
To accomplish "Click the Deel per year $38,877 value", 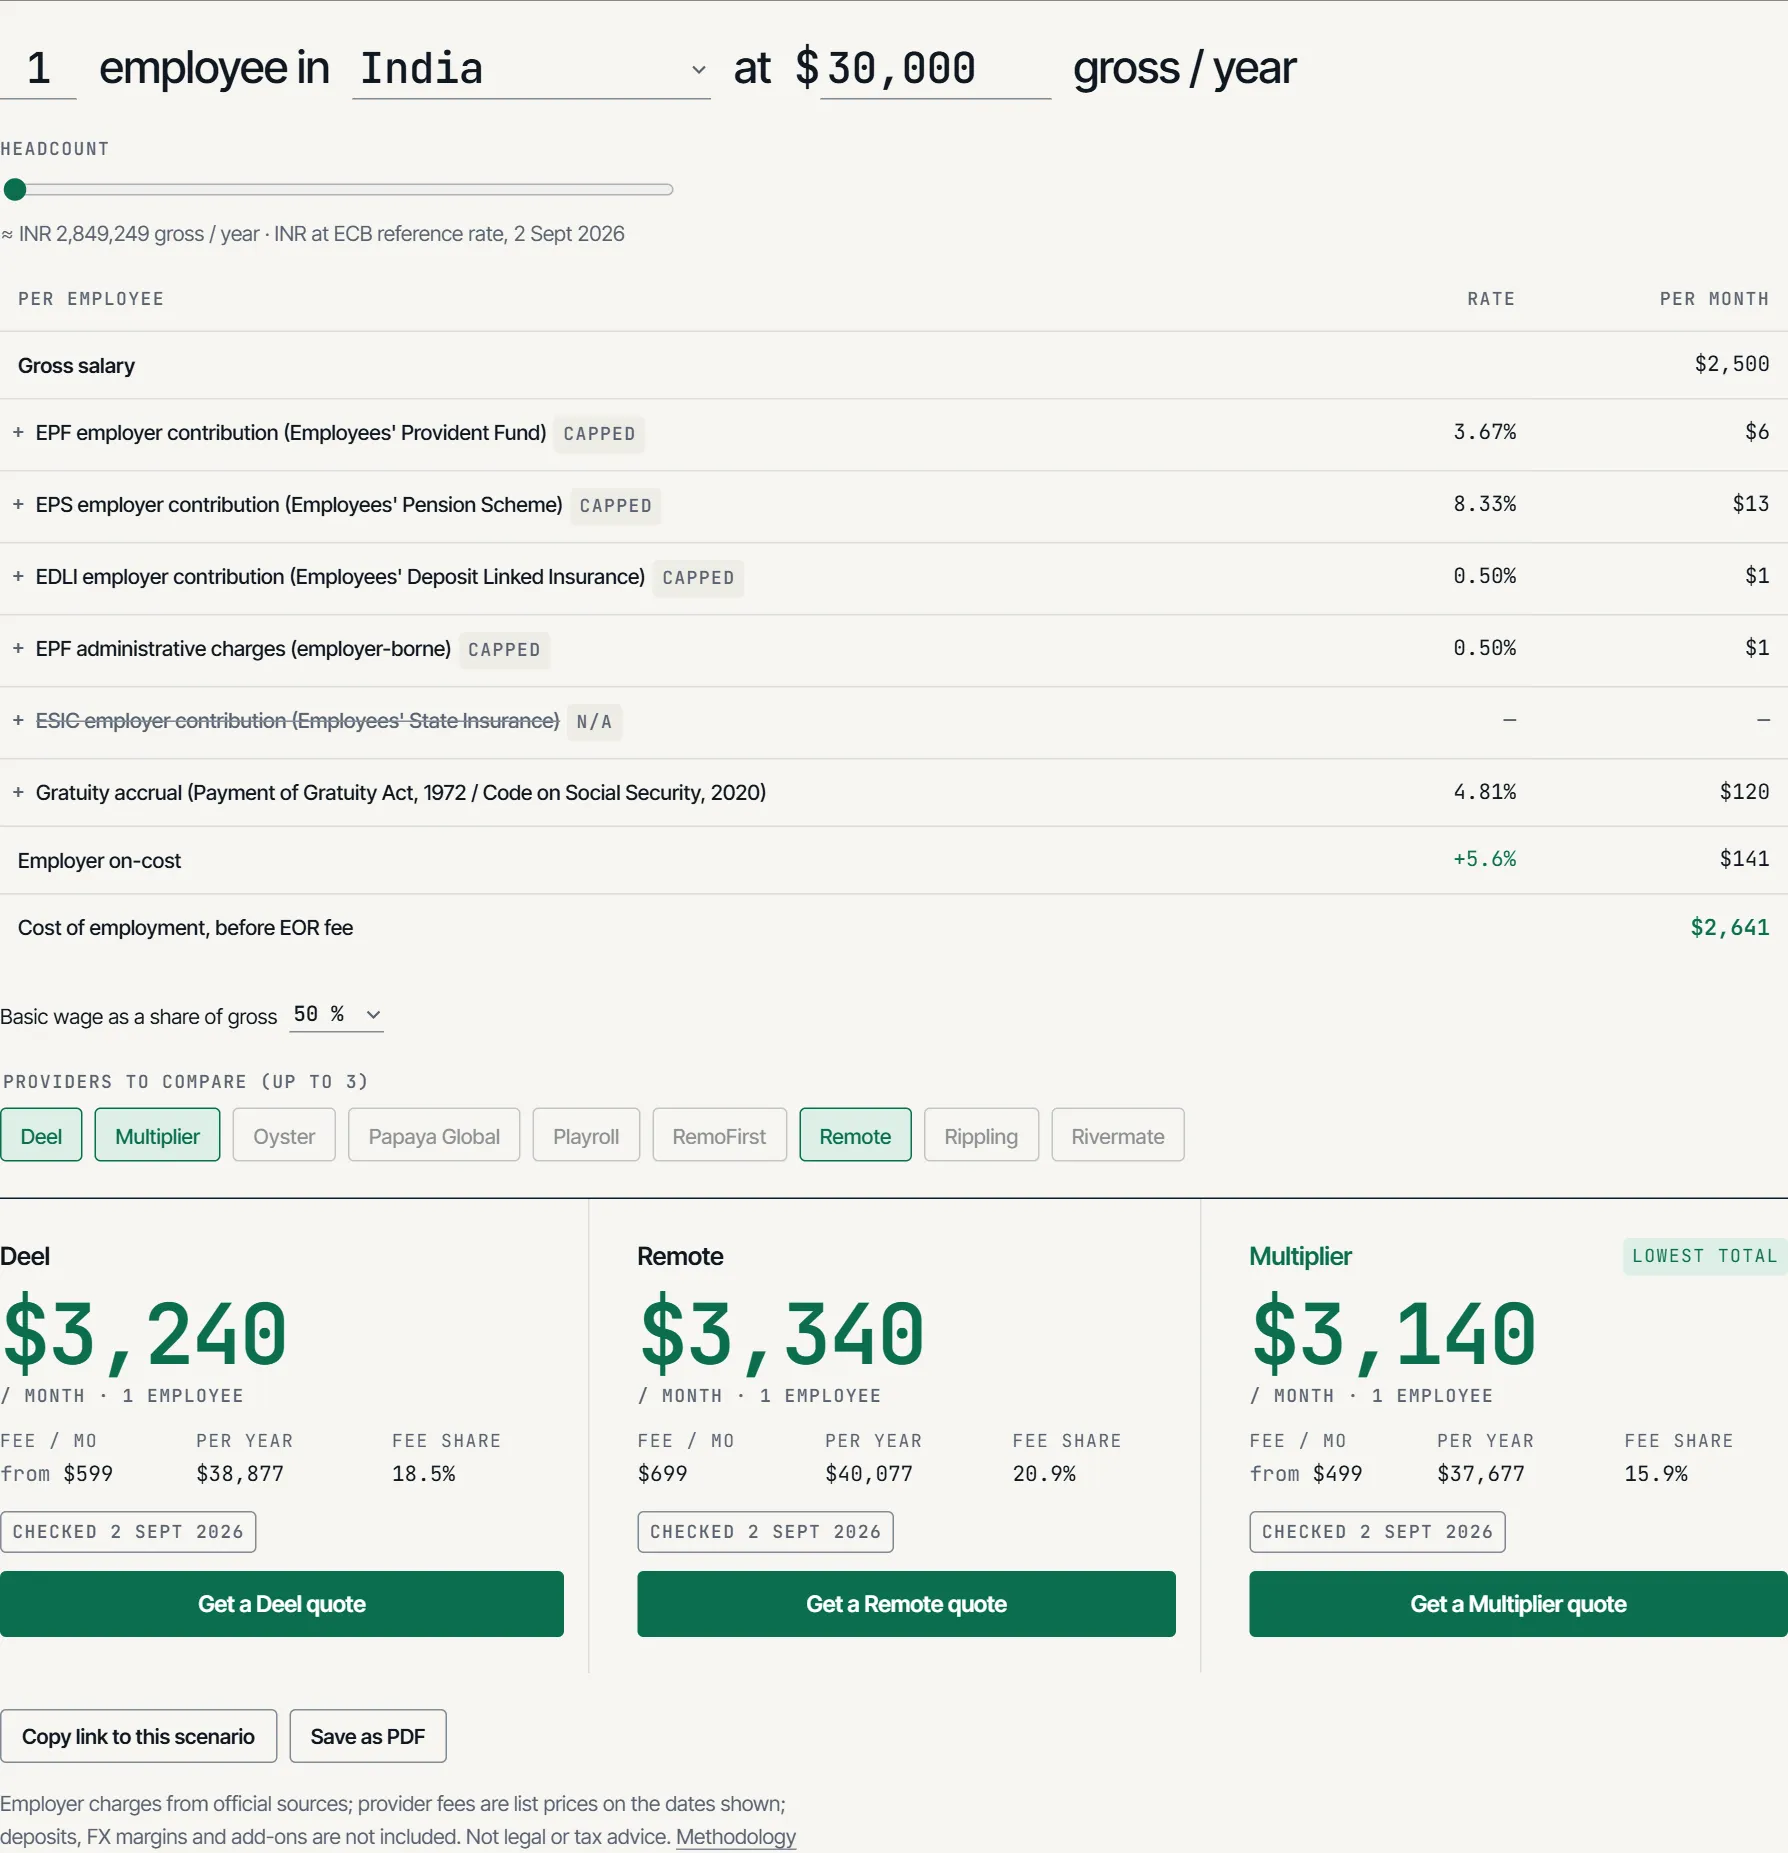I will 240,1474.
